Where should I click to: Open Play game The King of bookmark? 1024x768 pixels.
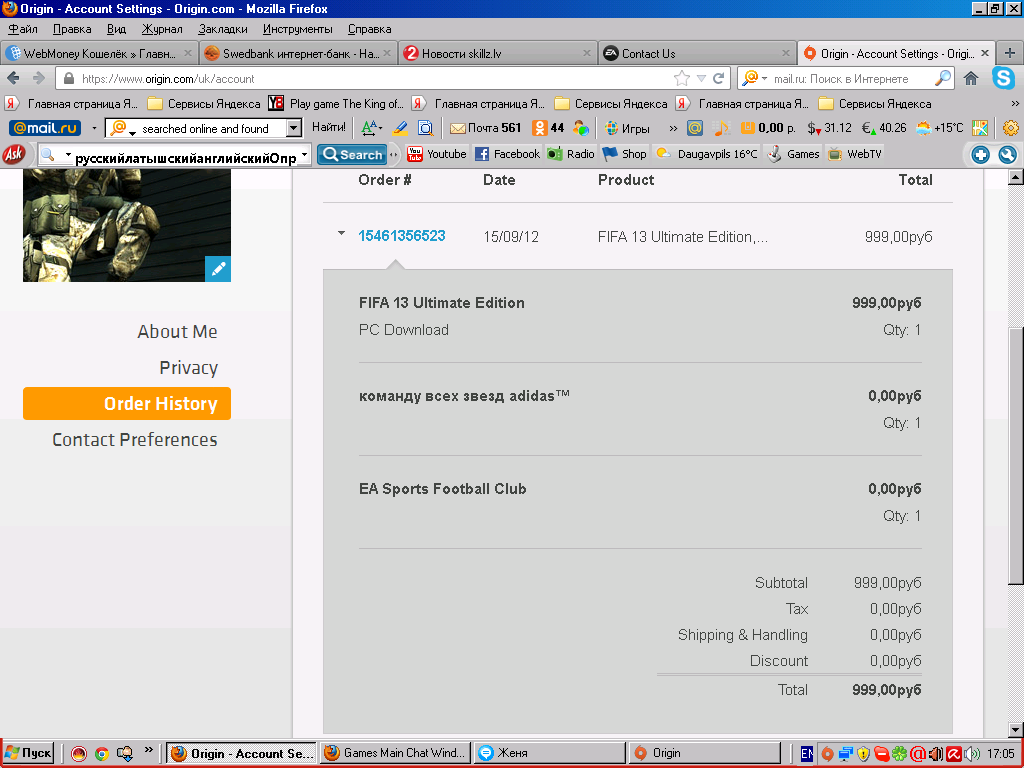pos(337,103)
